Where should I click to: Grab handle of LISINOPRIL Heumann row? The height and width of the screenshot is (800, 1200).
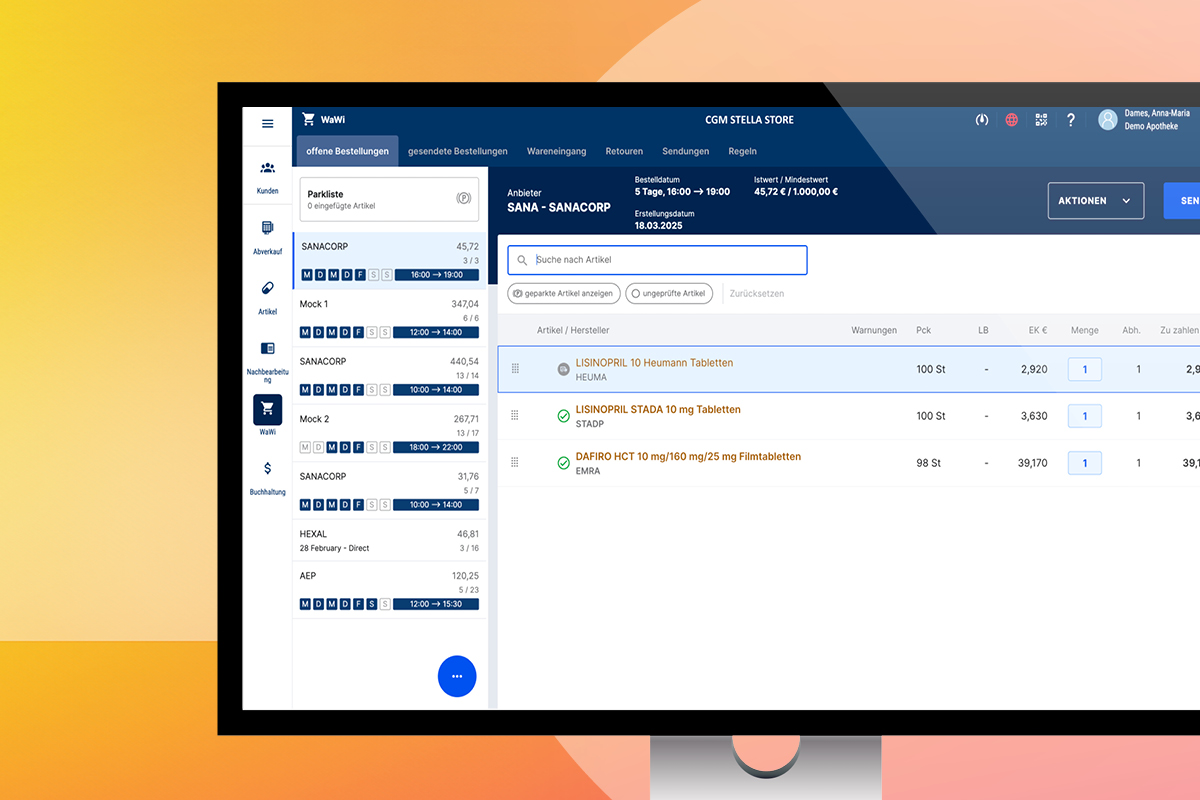(x=515, y=369)
